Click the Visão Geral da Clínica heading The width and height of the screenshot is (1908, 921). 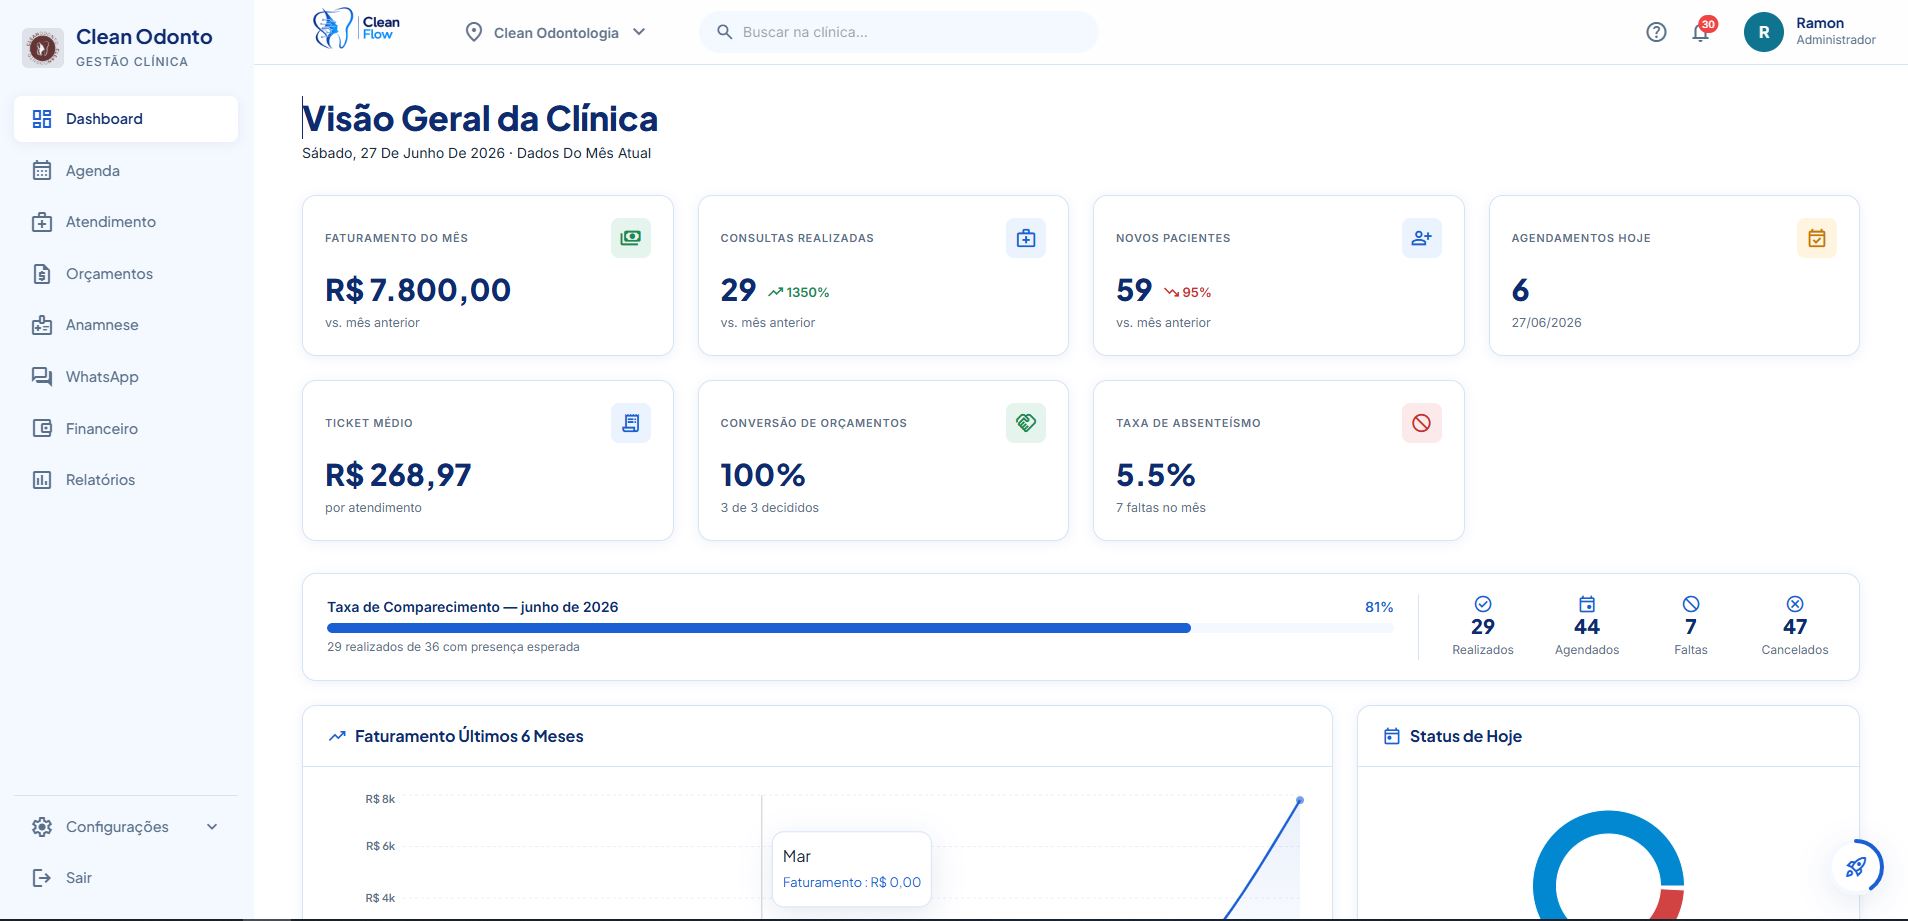coord(480,119)
